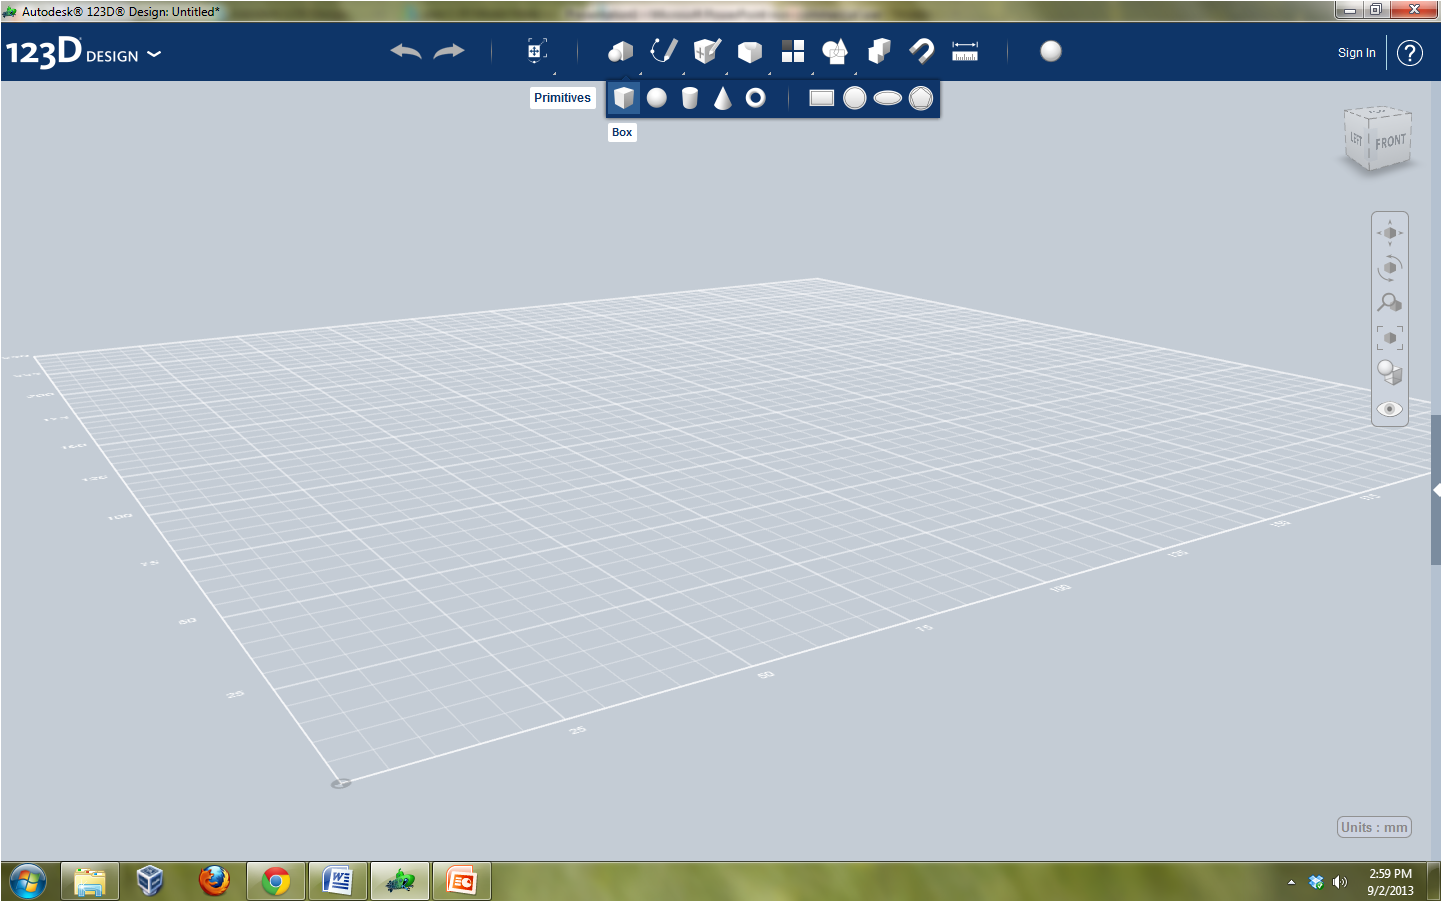Click the Pan navigation tool
This screenshot has height=902, width=1442.
(1390, 233)
